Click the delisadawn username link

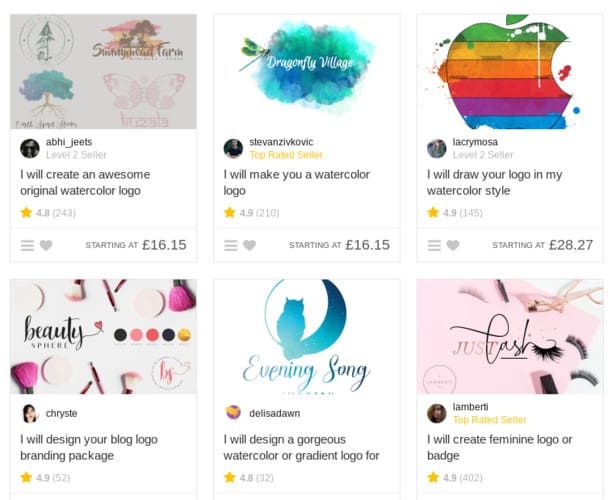pos(275,413)
